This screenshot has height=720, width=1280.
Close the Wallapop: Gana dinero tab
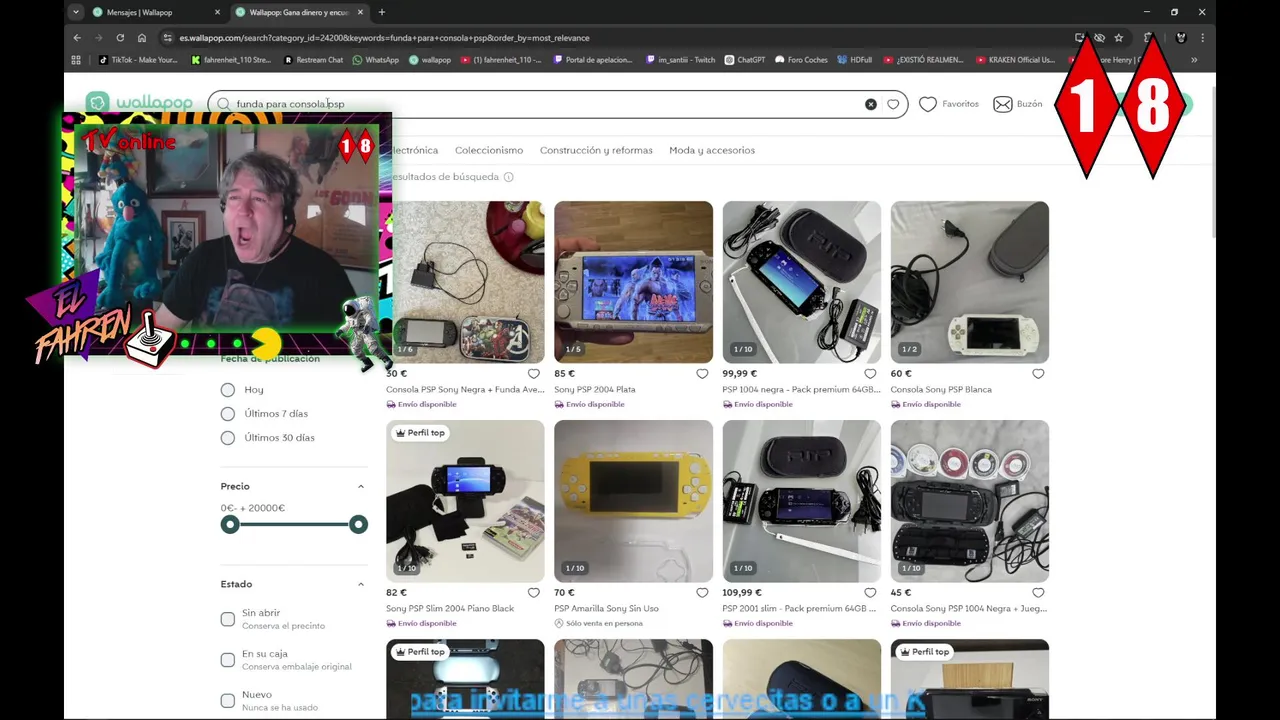tap(360, 12)
